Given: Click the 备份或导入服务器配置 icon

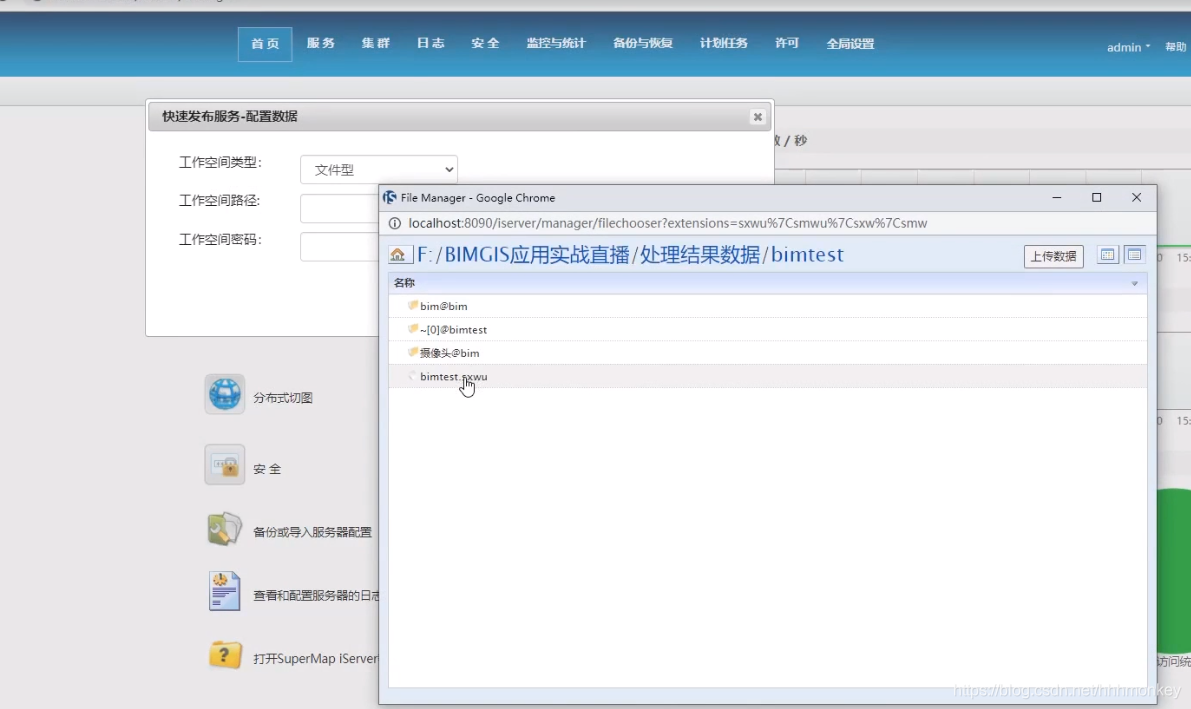Looking at the screenshot, I should point(224,529).
